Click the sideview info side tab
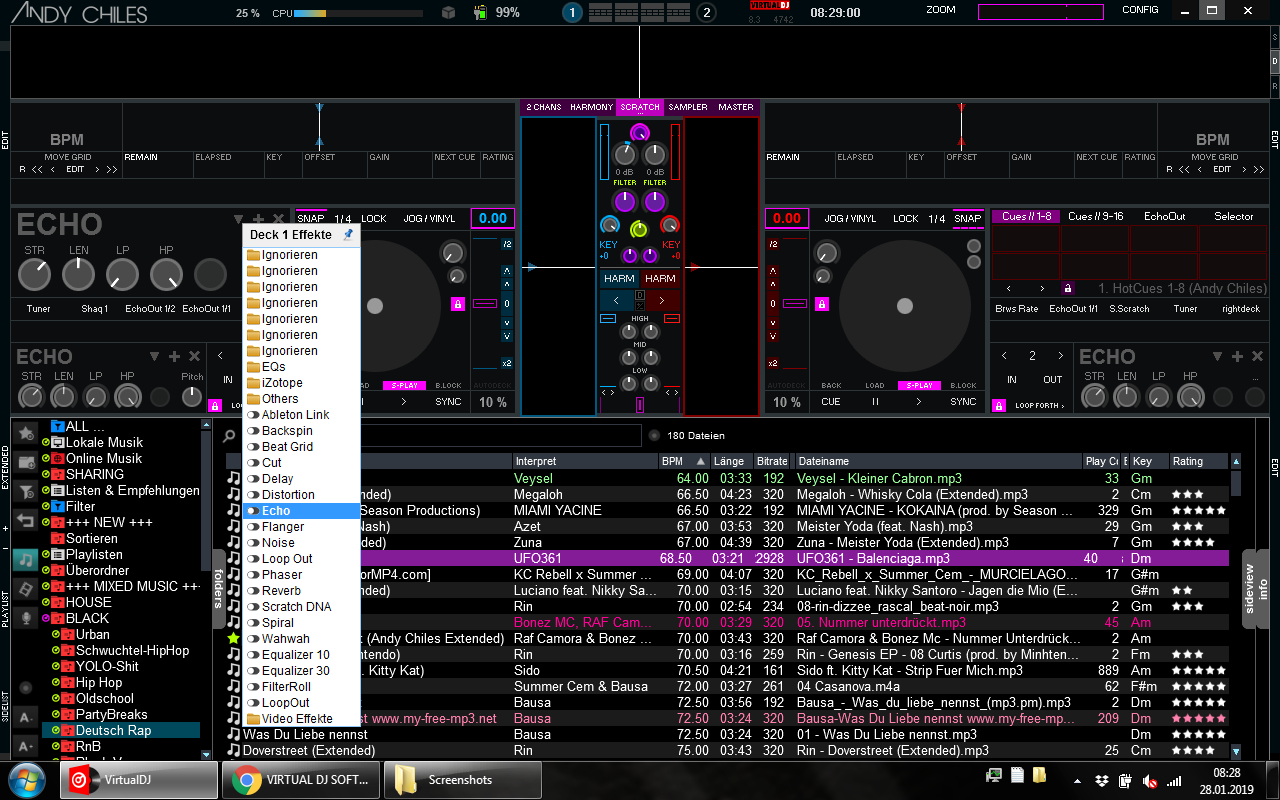 [x=1255, y=588]
